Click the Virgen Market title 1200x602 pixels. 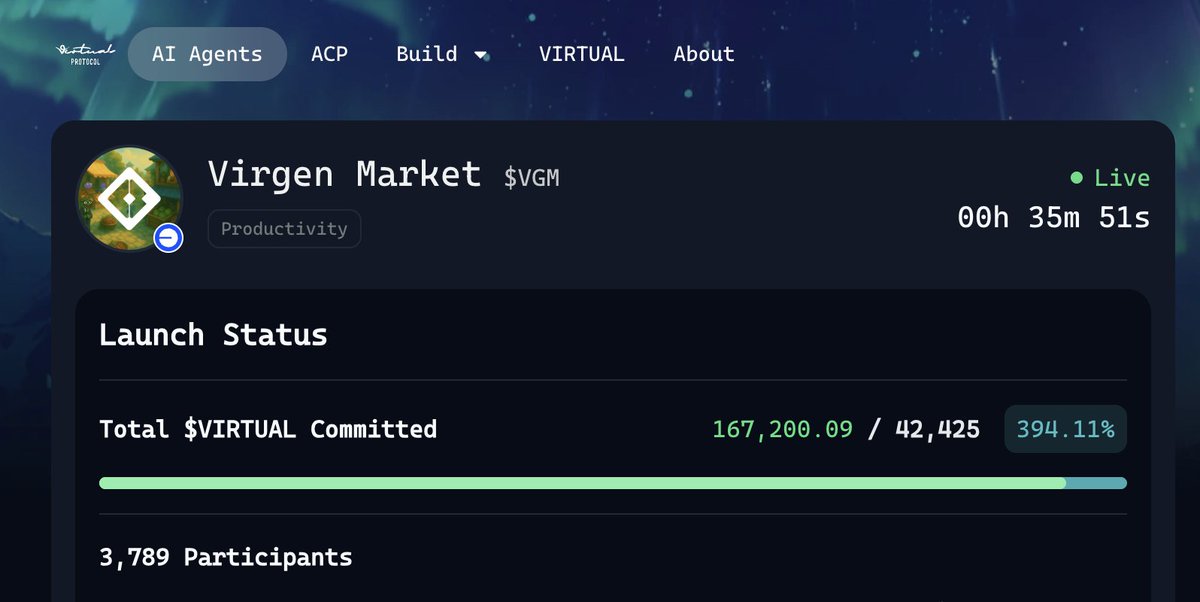pyautogui.click(x=344, y=175)
